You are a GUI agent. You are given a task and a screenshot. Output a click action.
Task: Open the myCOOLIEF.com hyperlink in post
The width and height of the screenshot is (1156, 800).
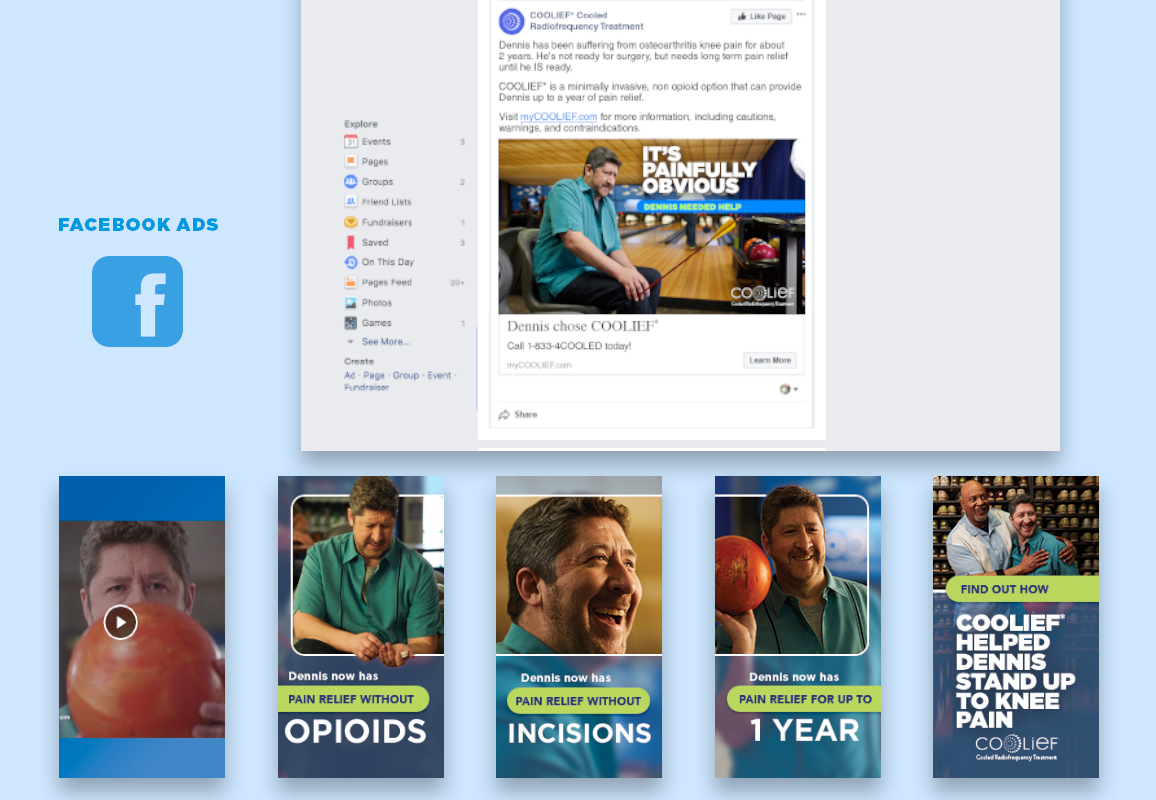pos(558,116)
